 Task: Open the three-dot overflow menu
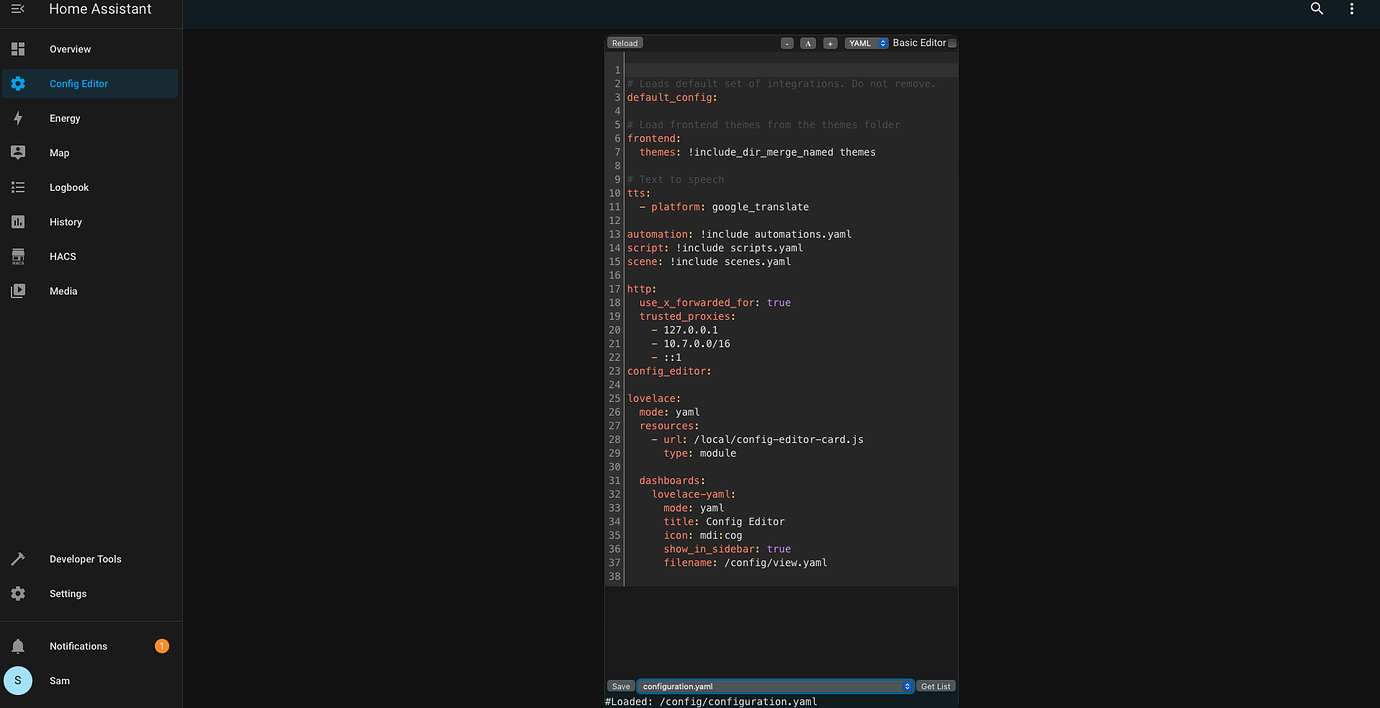1351,9
